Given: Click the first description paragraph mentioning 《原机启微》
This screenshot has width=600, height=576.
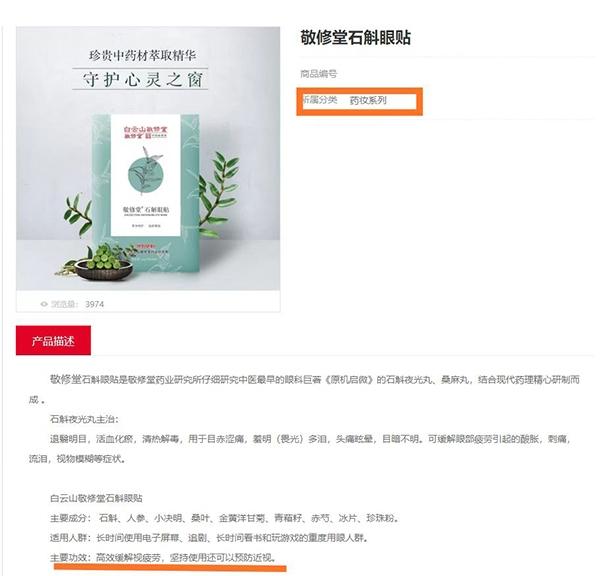Looking at the screenshot, I should 304,390.
